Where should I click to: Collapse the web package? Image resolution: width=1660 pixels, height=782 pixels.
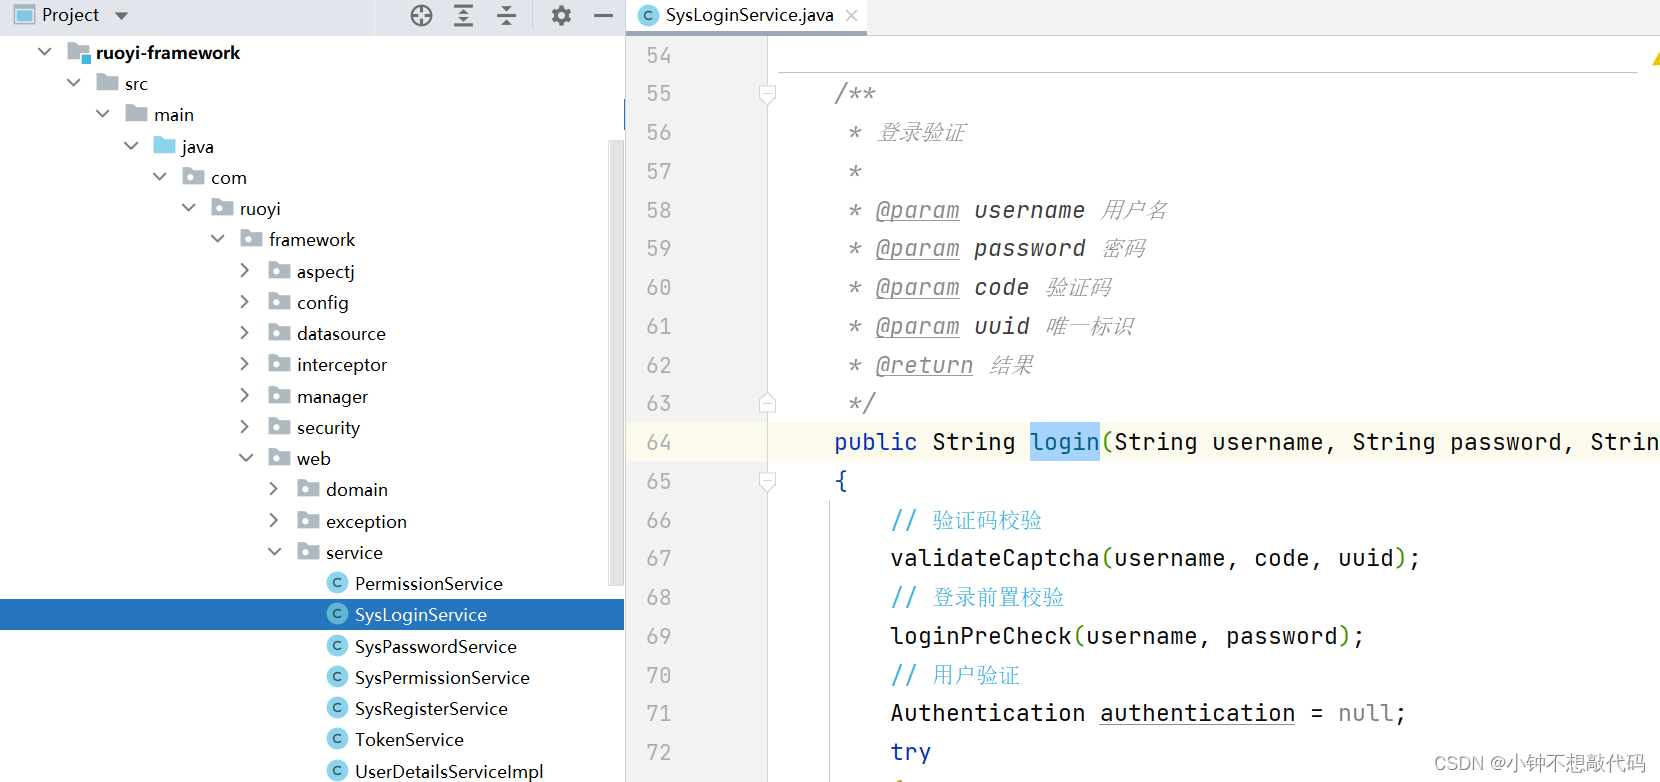(x=246, y=458)
